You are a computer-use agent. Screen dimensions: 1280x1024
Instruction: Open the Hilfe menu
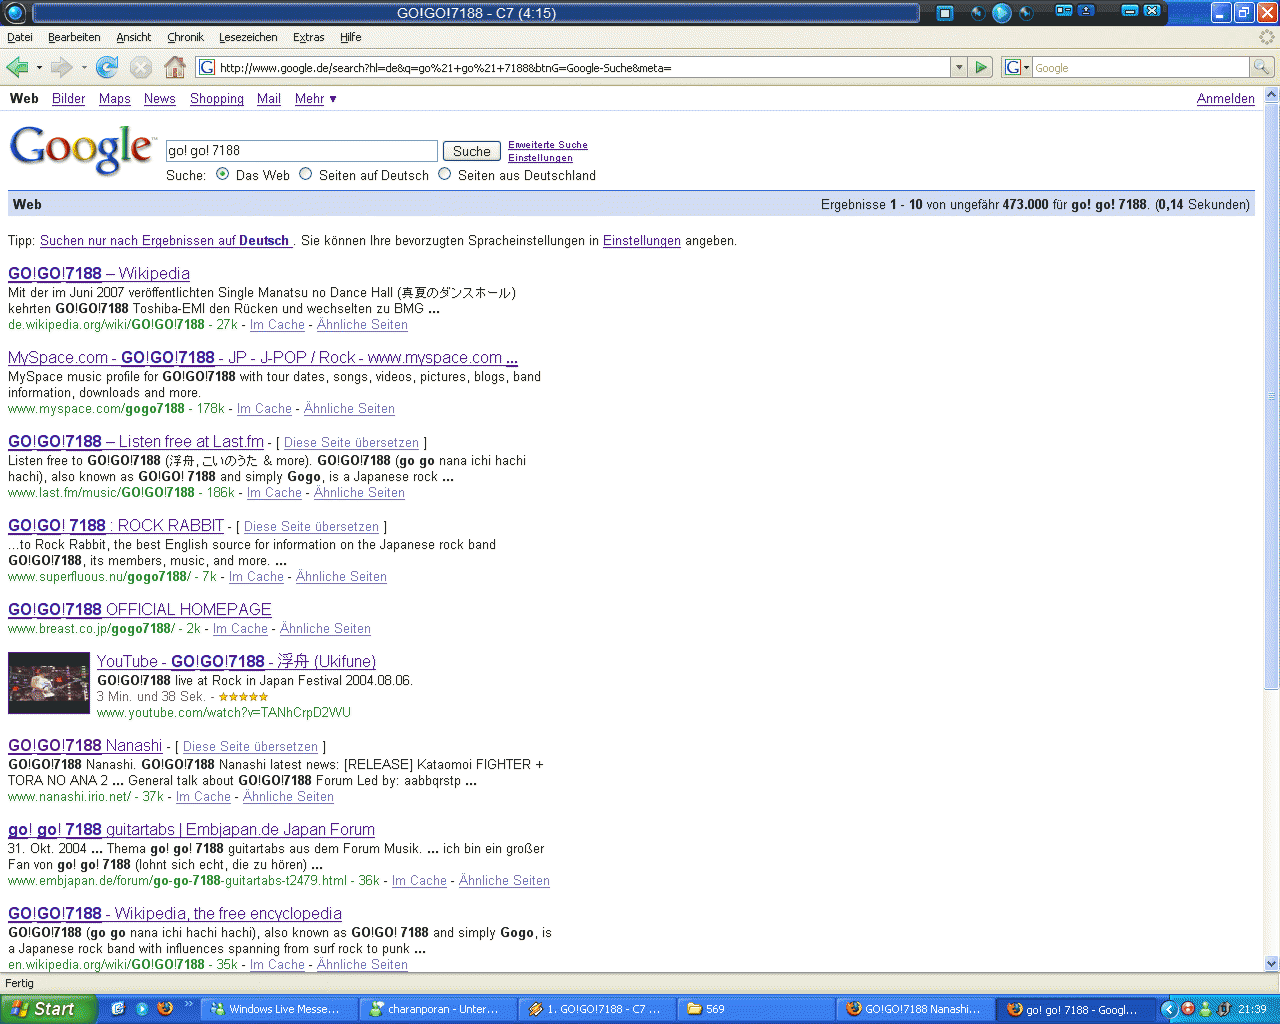[x=351, y=37]
